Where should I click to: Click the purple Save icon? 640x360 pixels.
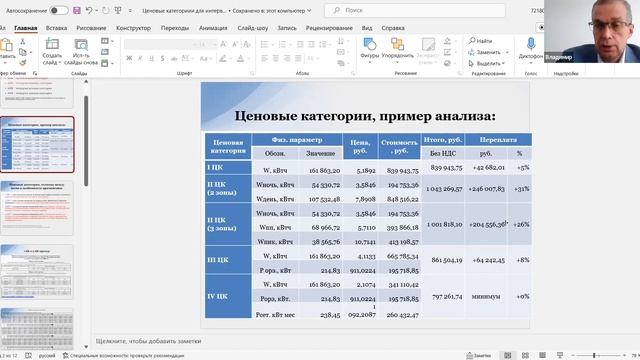(77, 11)
